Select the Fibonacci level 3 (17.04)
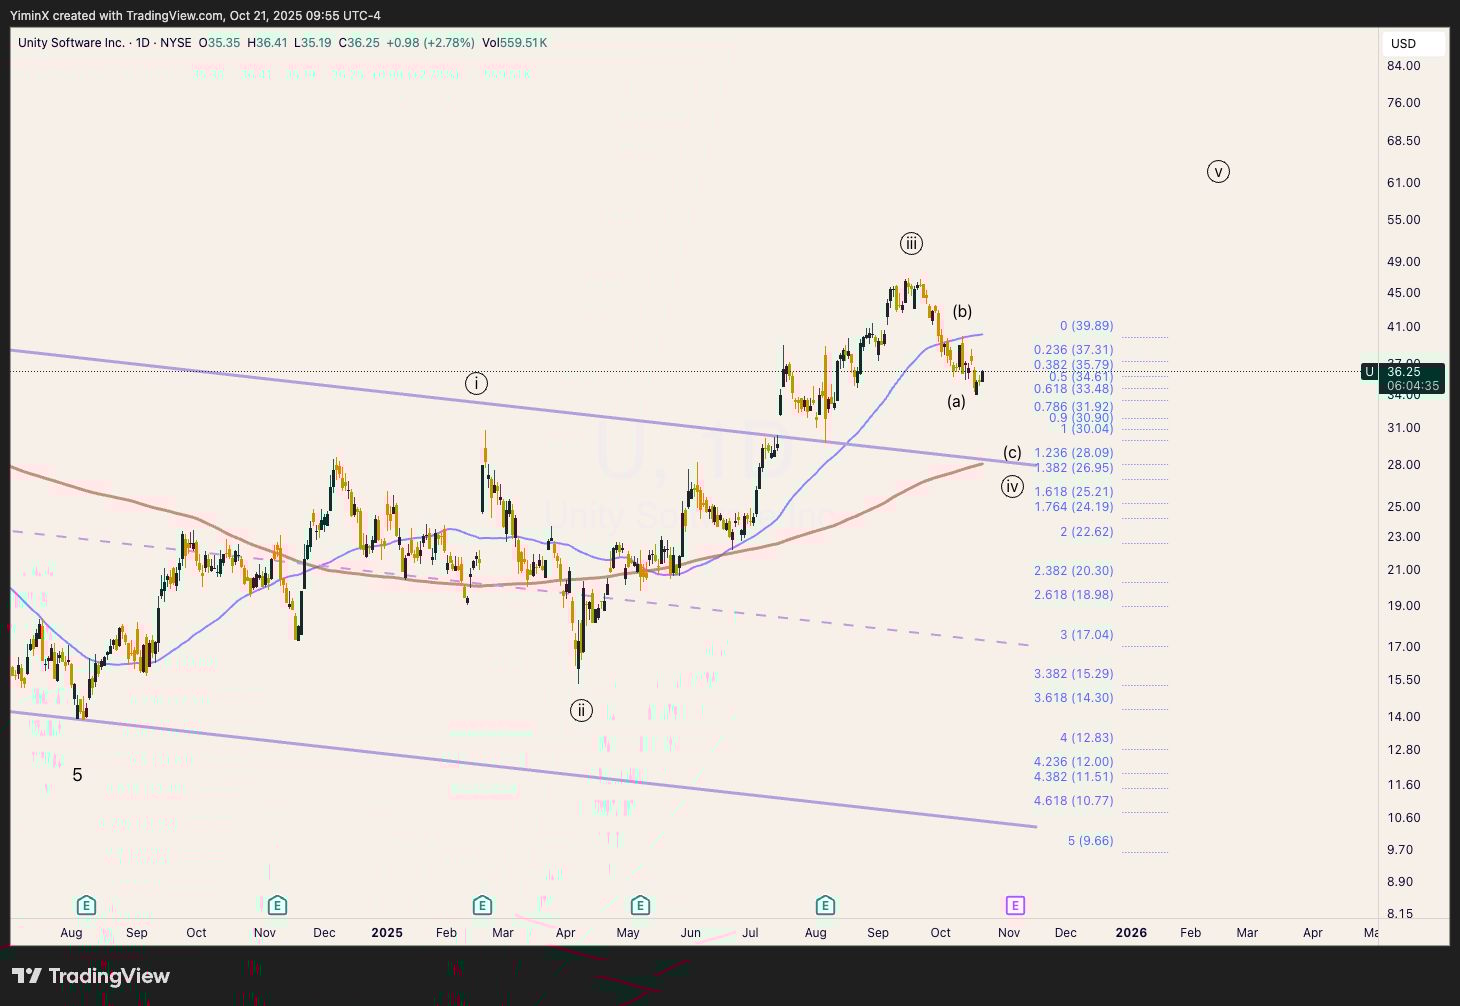The image size is (1460, 1006). tap(1086, 635)
